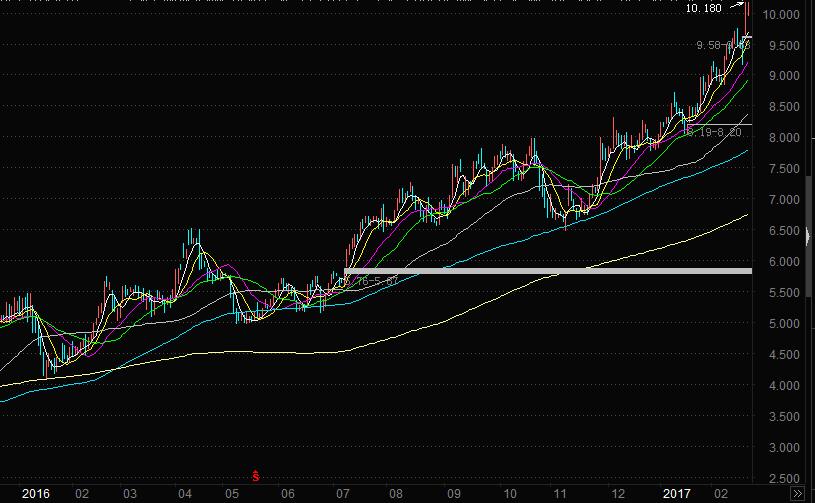
Task: Click the 2017 year label on the time axis
Action: [x=678, y=494]
